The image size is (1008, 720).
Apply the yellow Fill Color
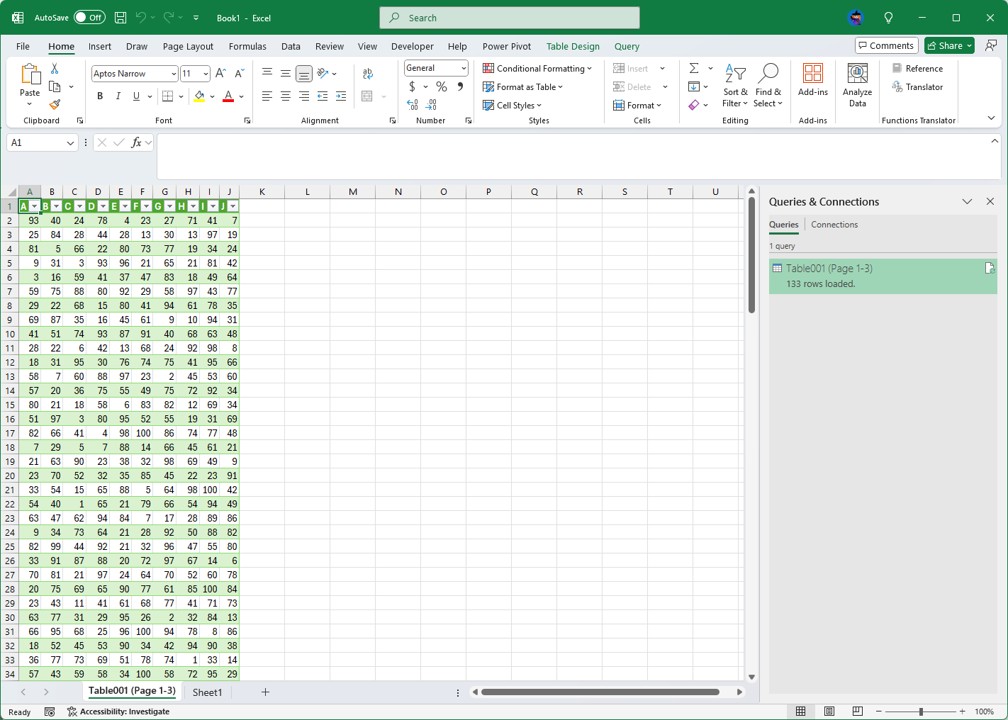pyautogui.click(x=199, y=96)
